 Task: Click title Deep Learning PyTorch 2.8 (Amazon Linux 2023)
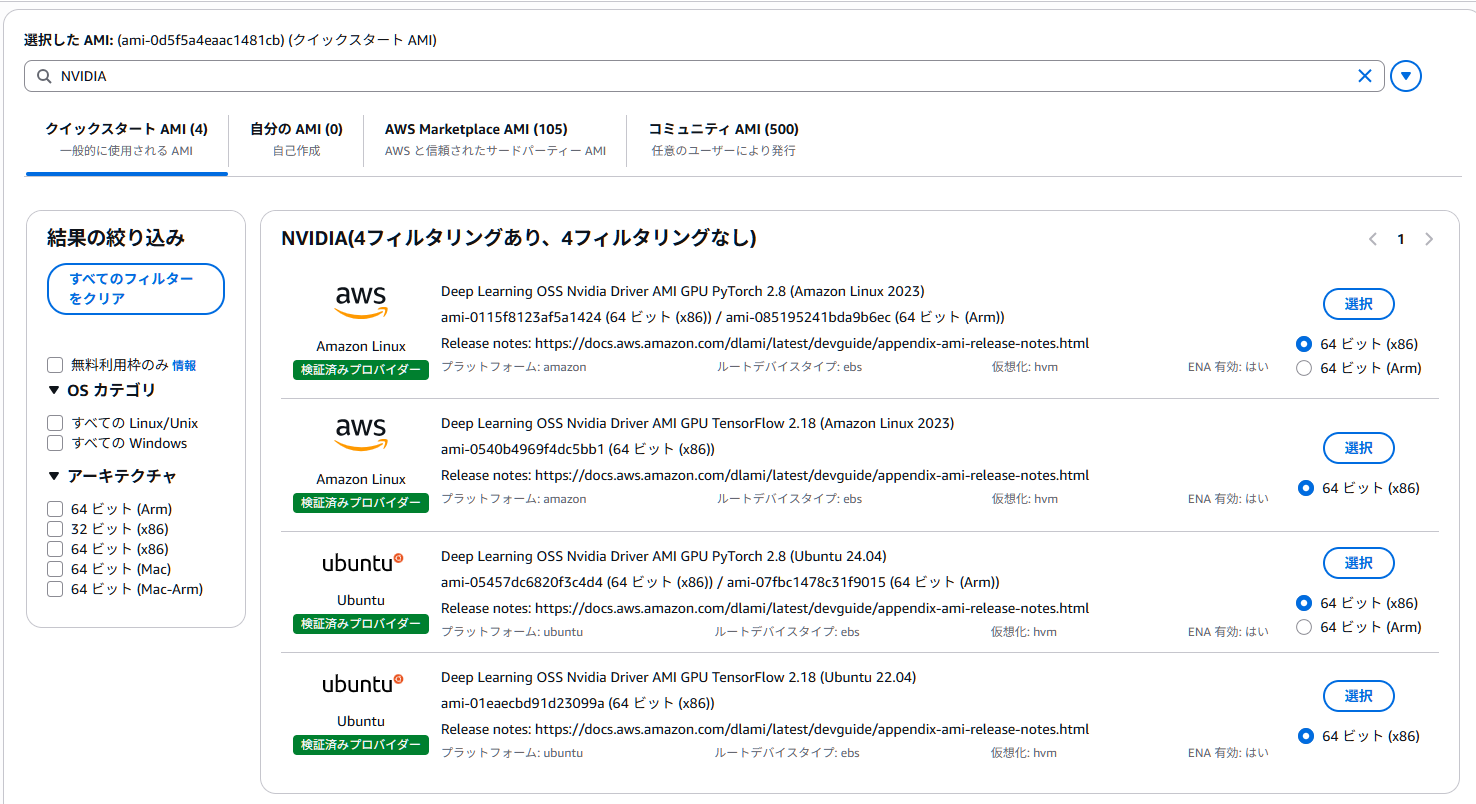tap(683, 292)
